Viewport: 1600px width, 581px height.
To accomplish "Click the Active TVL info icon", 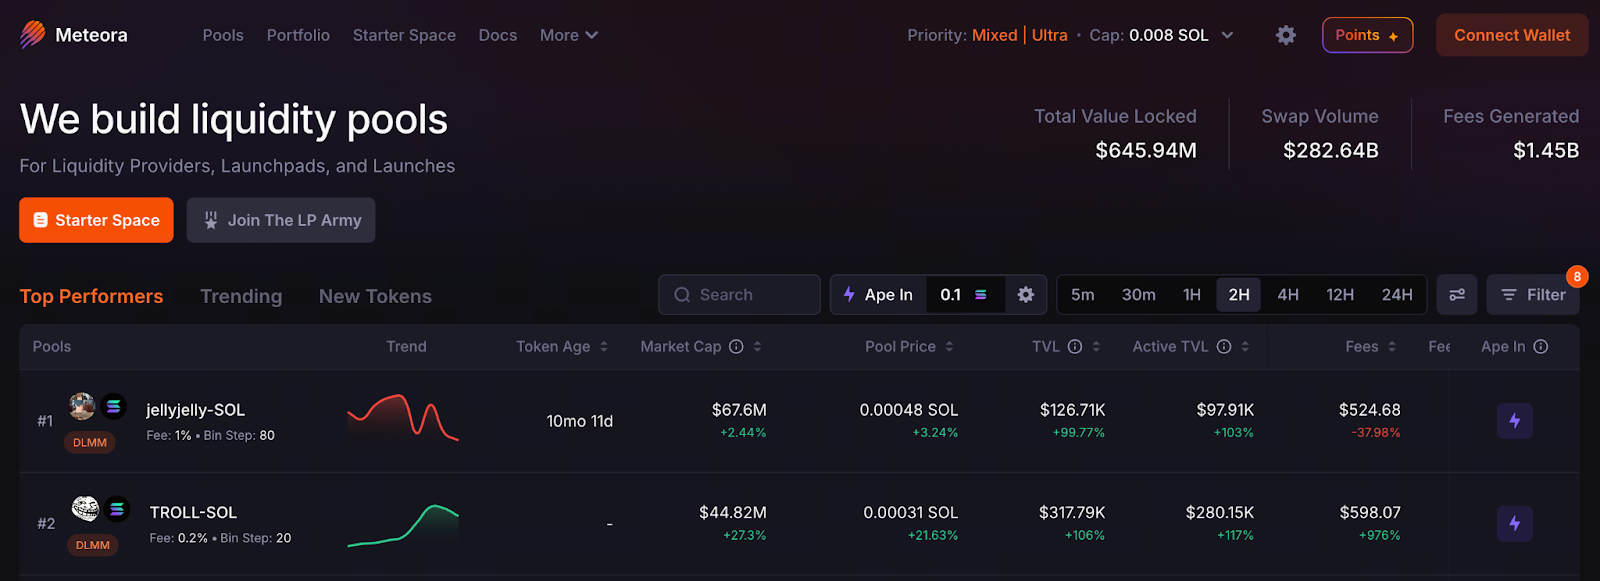I will tap(1224, 347).
